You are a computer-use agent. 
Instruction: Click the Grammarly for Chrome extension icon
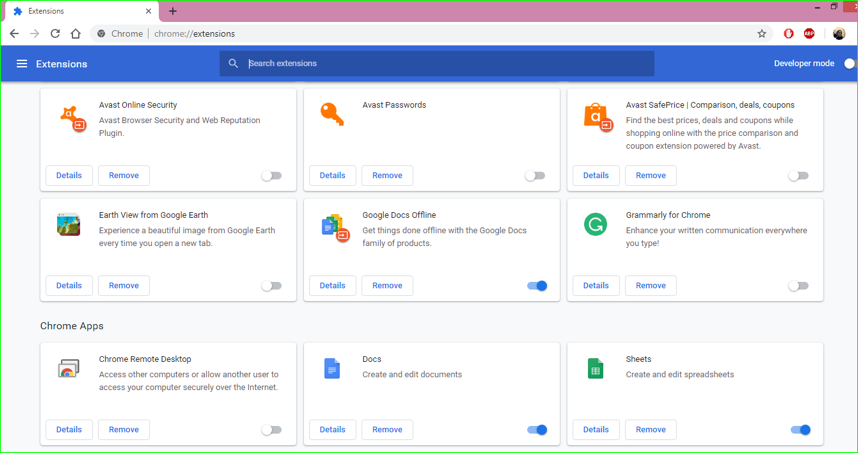595,225
